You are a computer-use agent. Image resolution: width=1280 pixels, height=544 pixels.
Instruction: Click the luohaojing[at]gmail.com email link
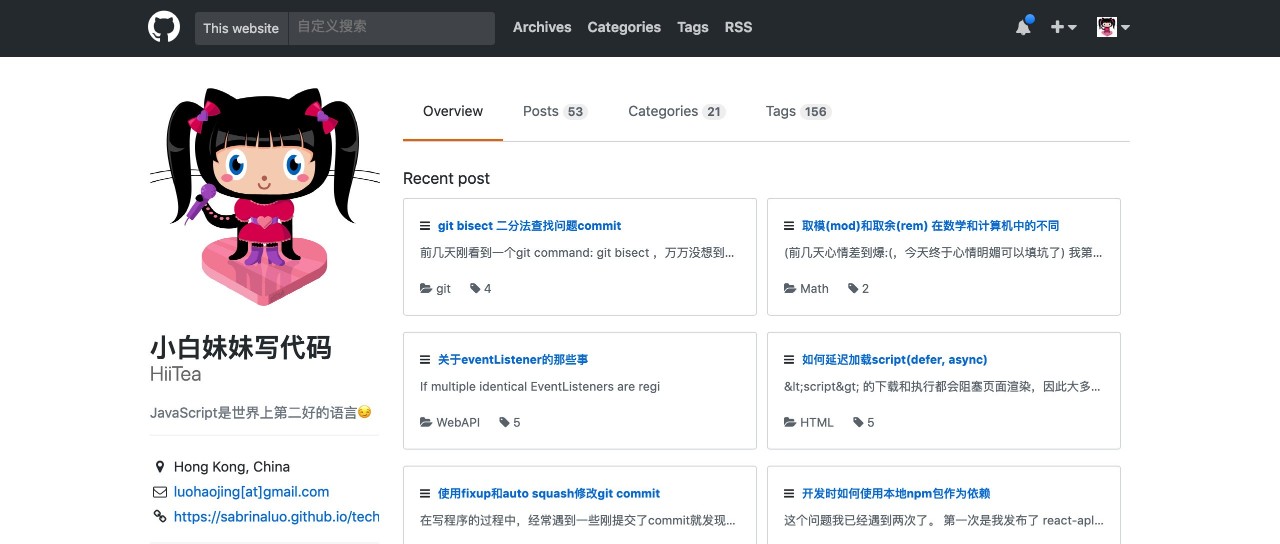[251, 492]
